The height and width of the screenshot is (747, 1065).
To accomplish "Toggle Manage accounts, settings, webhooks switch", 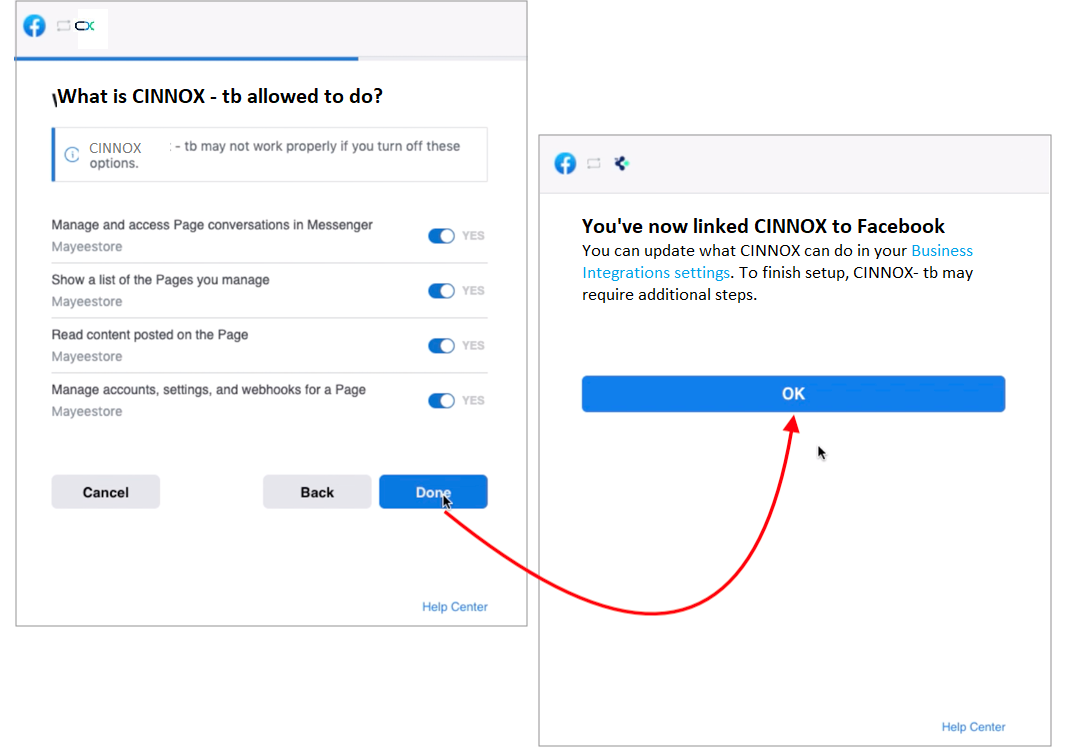I will (x=441, y=401).
